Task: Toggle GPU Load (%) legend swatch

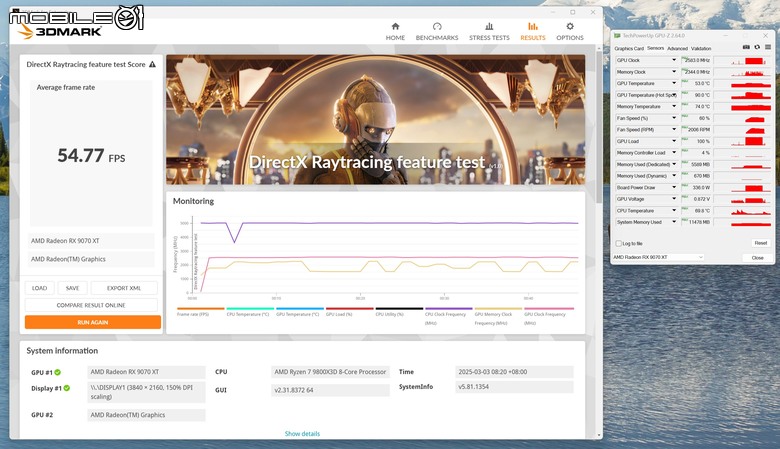Action: point(349,309)
